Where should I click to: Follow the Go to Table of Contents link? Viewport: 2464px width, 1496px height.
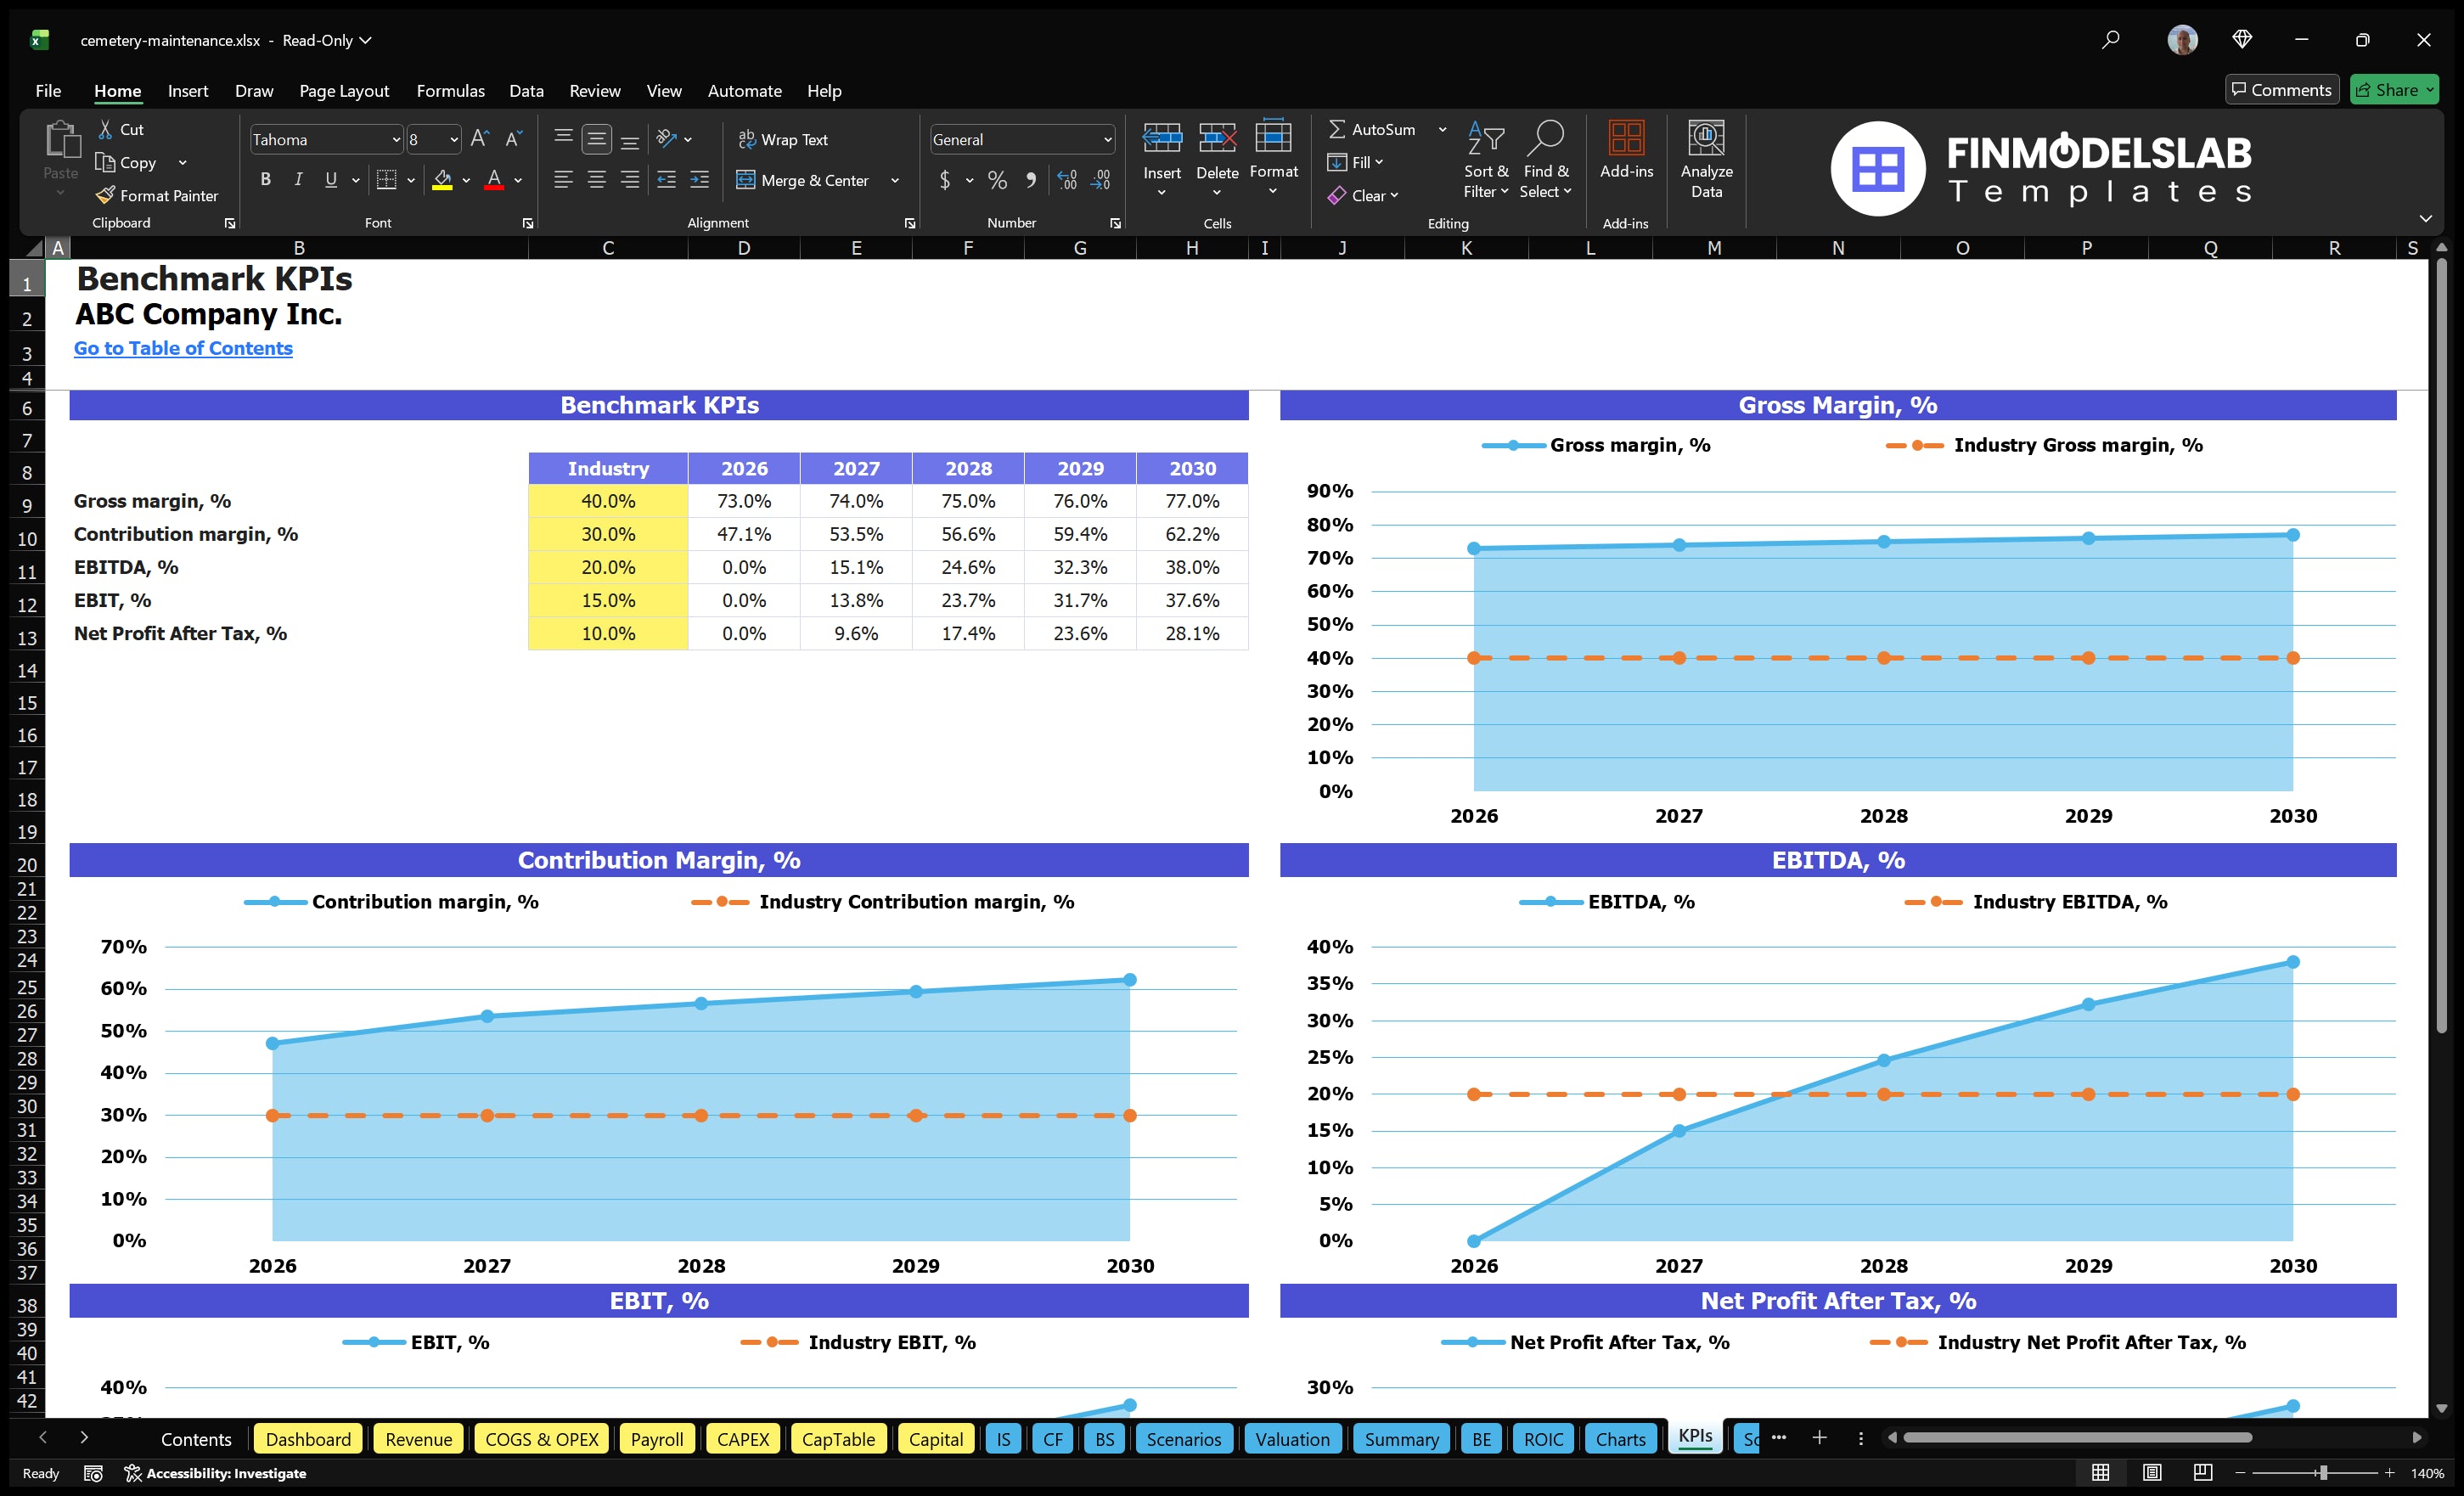[x=183, y=348]
